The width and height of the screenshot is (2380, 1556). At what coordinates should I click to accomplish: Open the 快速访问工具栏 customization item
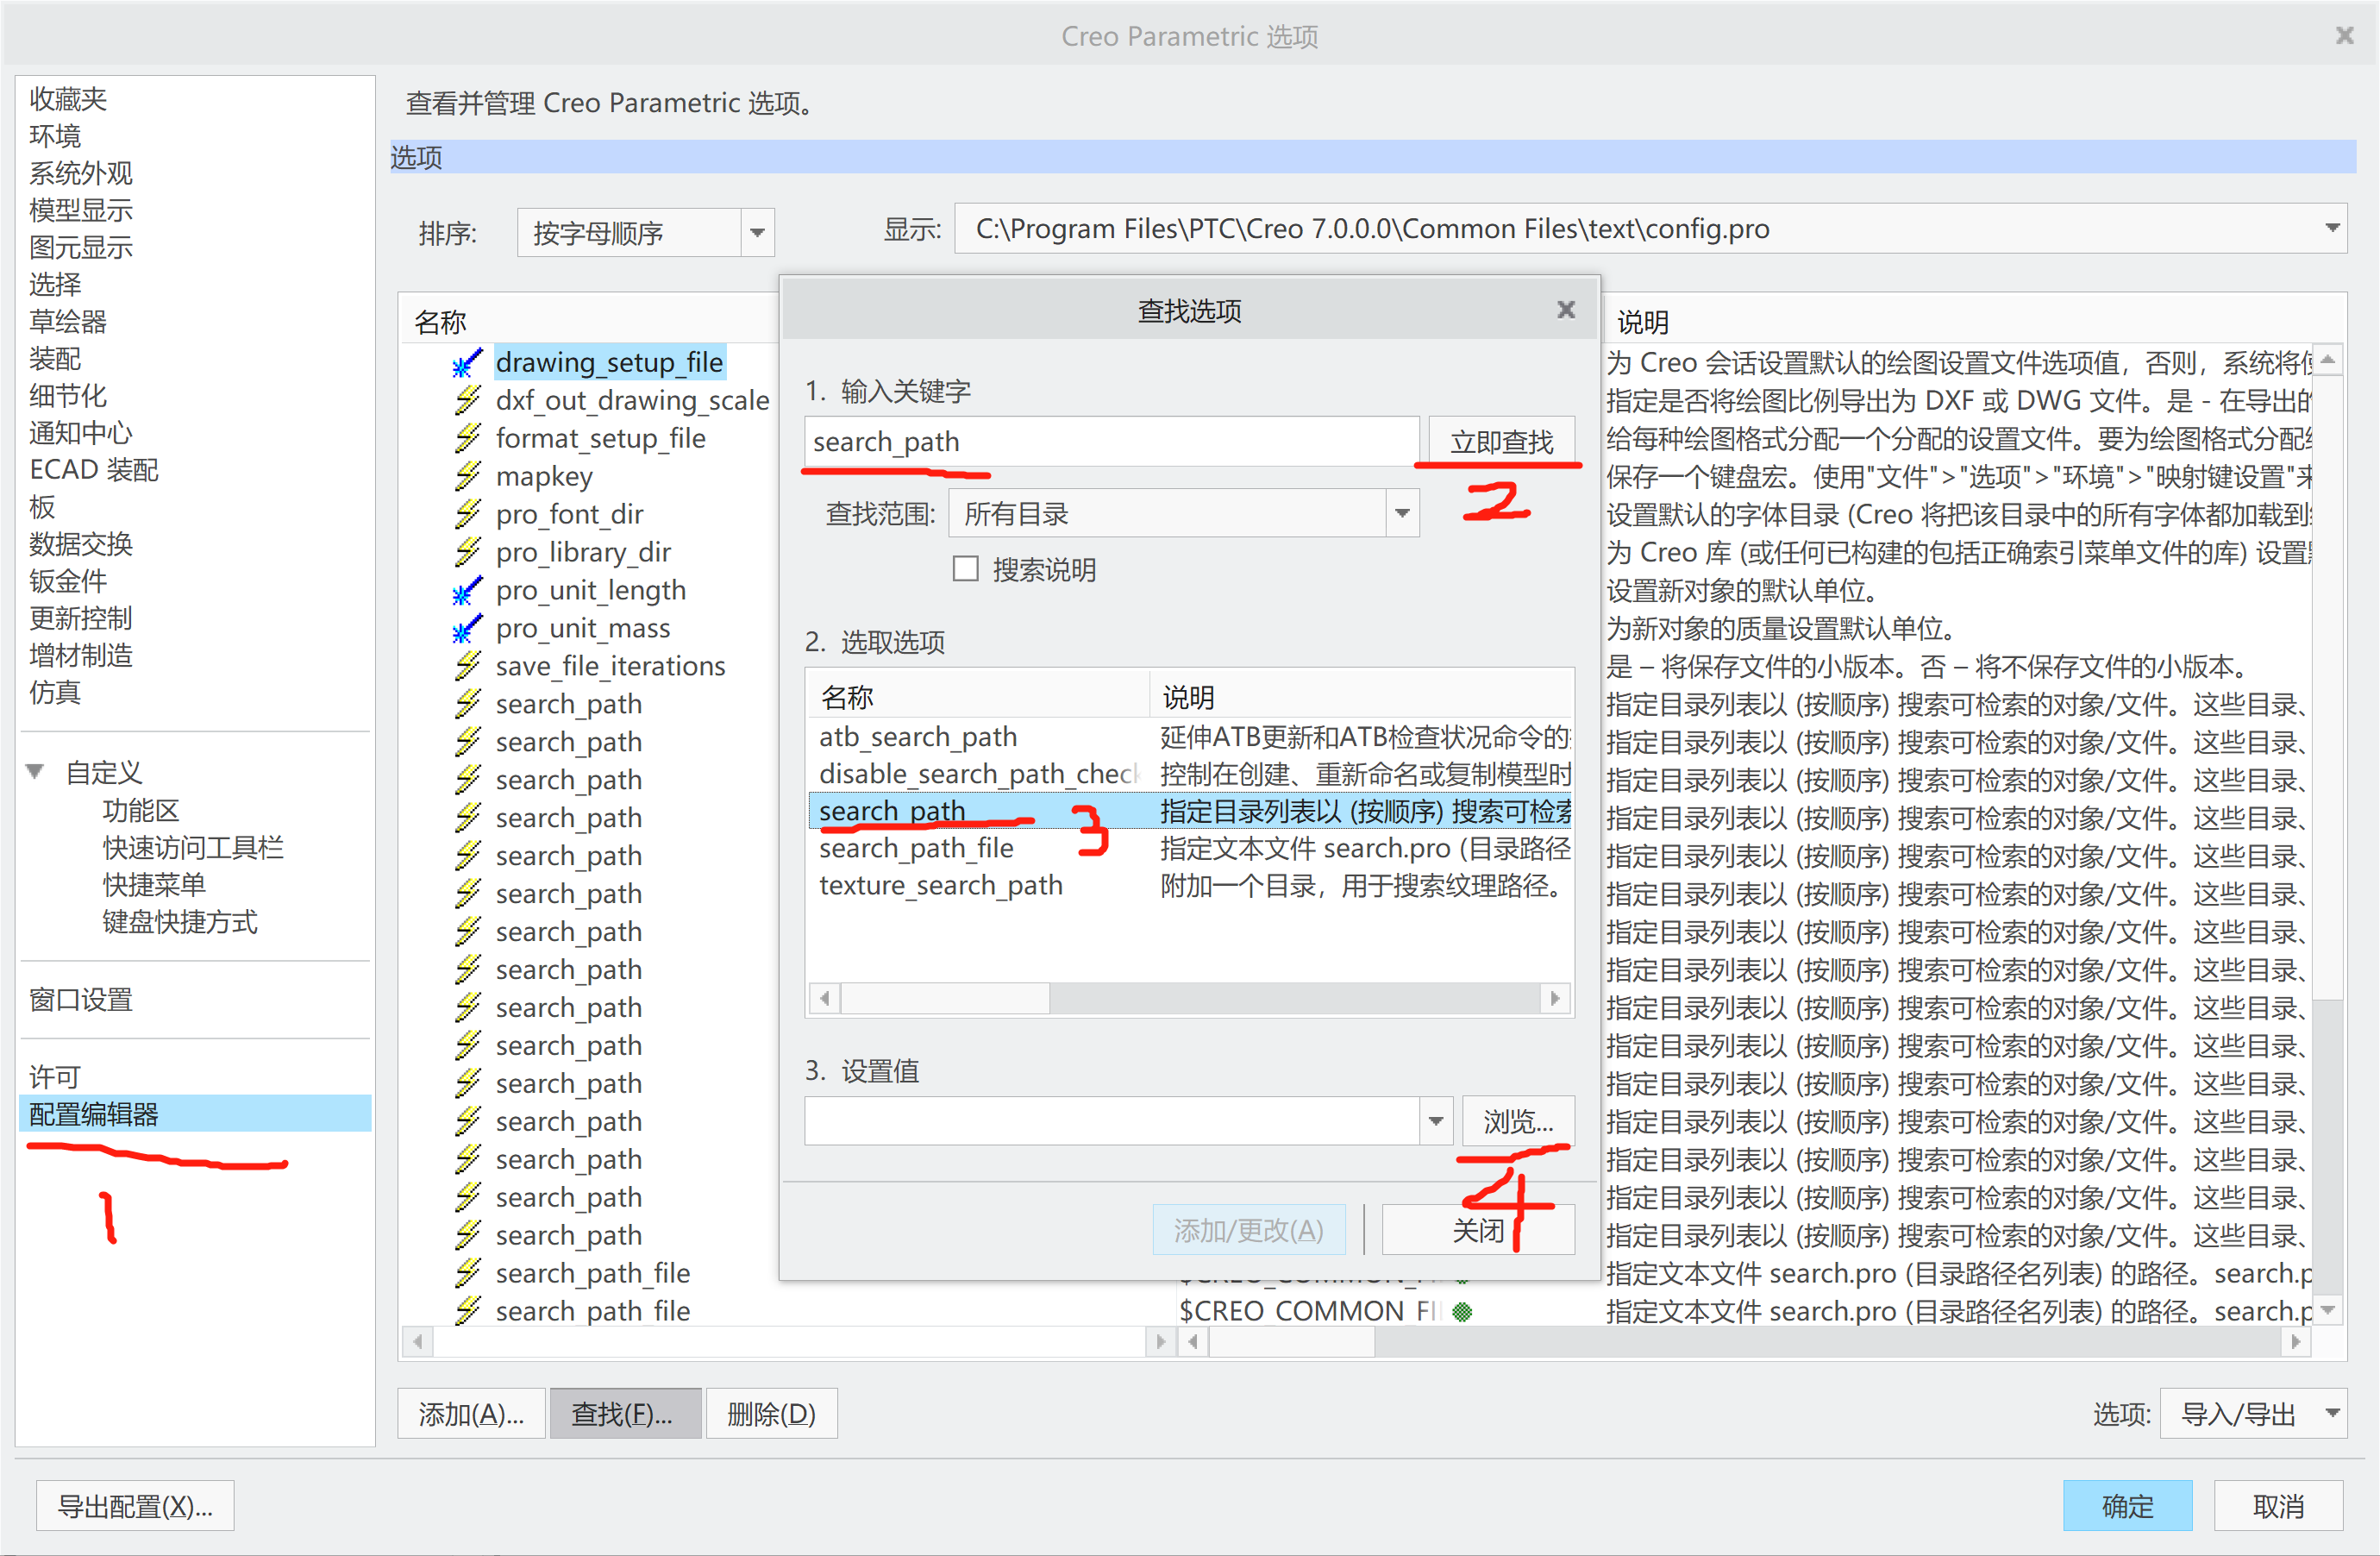[x=193, y=848]
